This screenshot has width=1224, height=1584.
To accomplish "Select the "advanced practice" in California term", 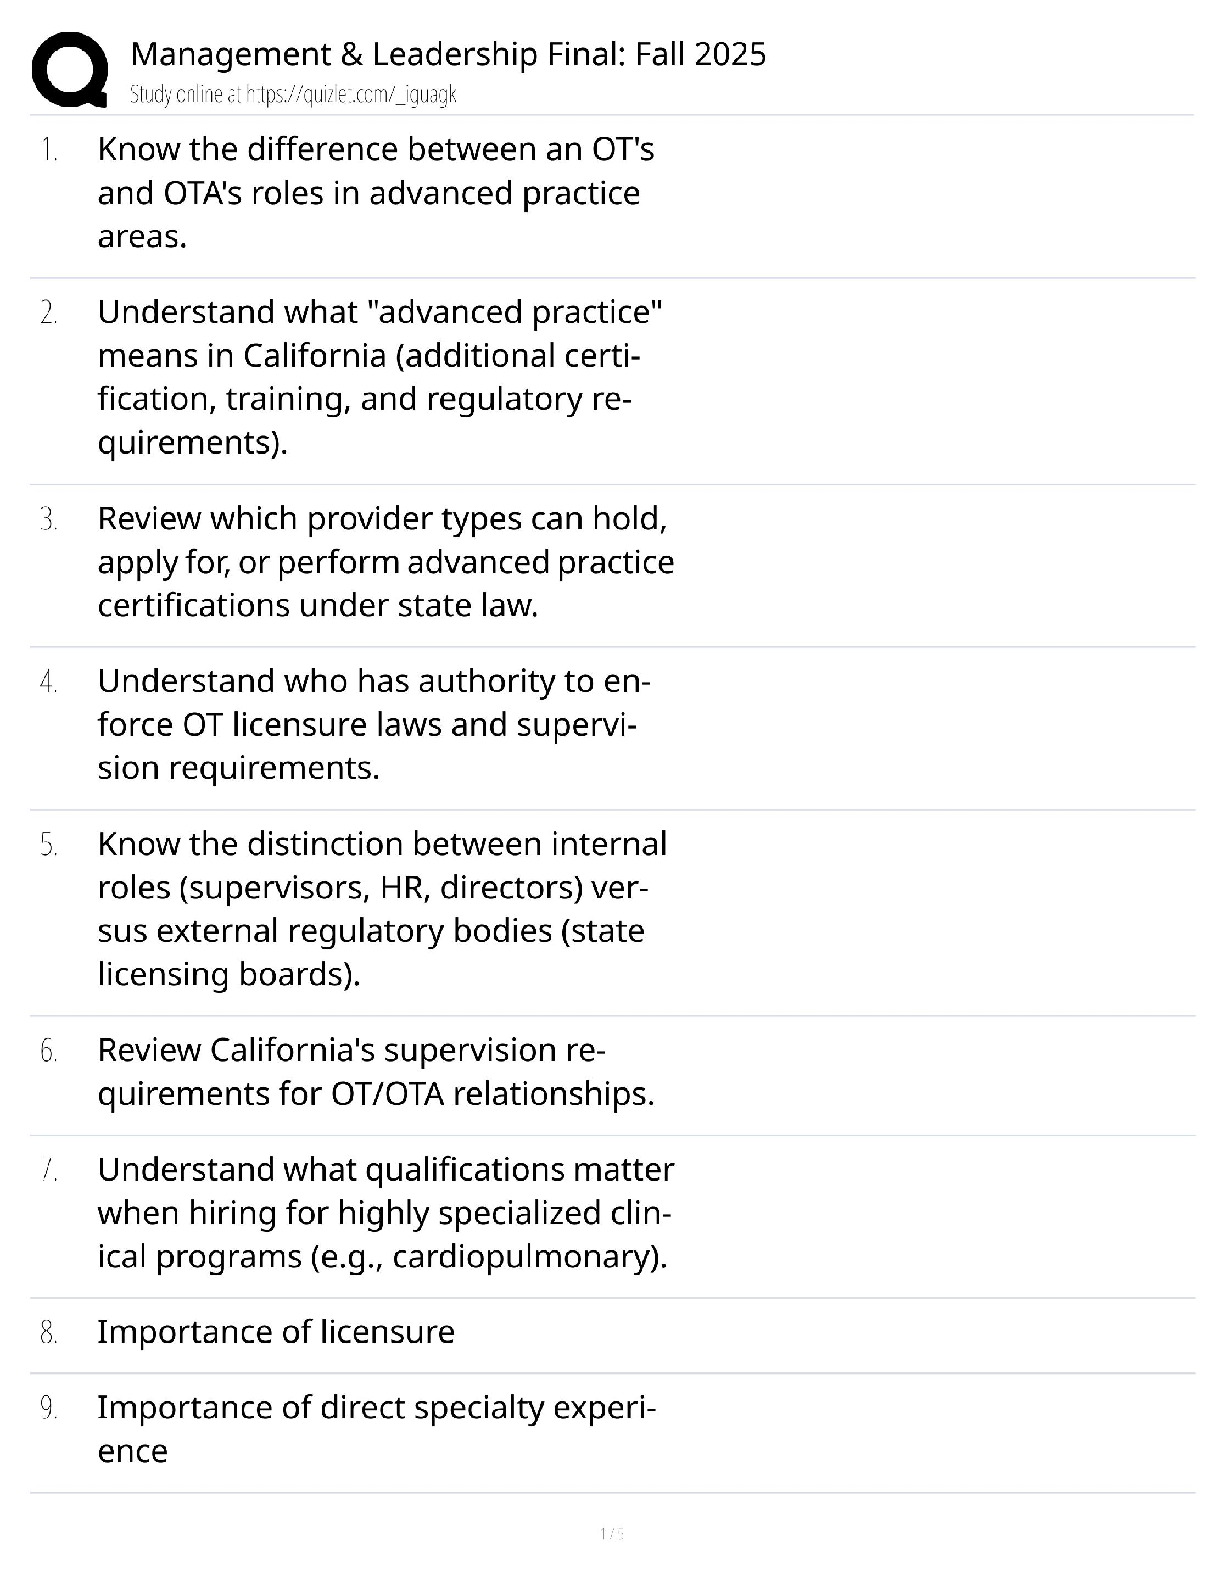I will coord(380,377).
